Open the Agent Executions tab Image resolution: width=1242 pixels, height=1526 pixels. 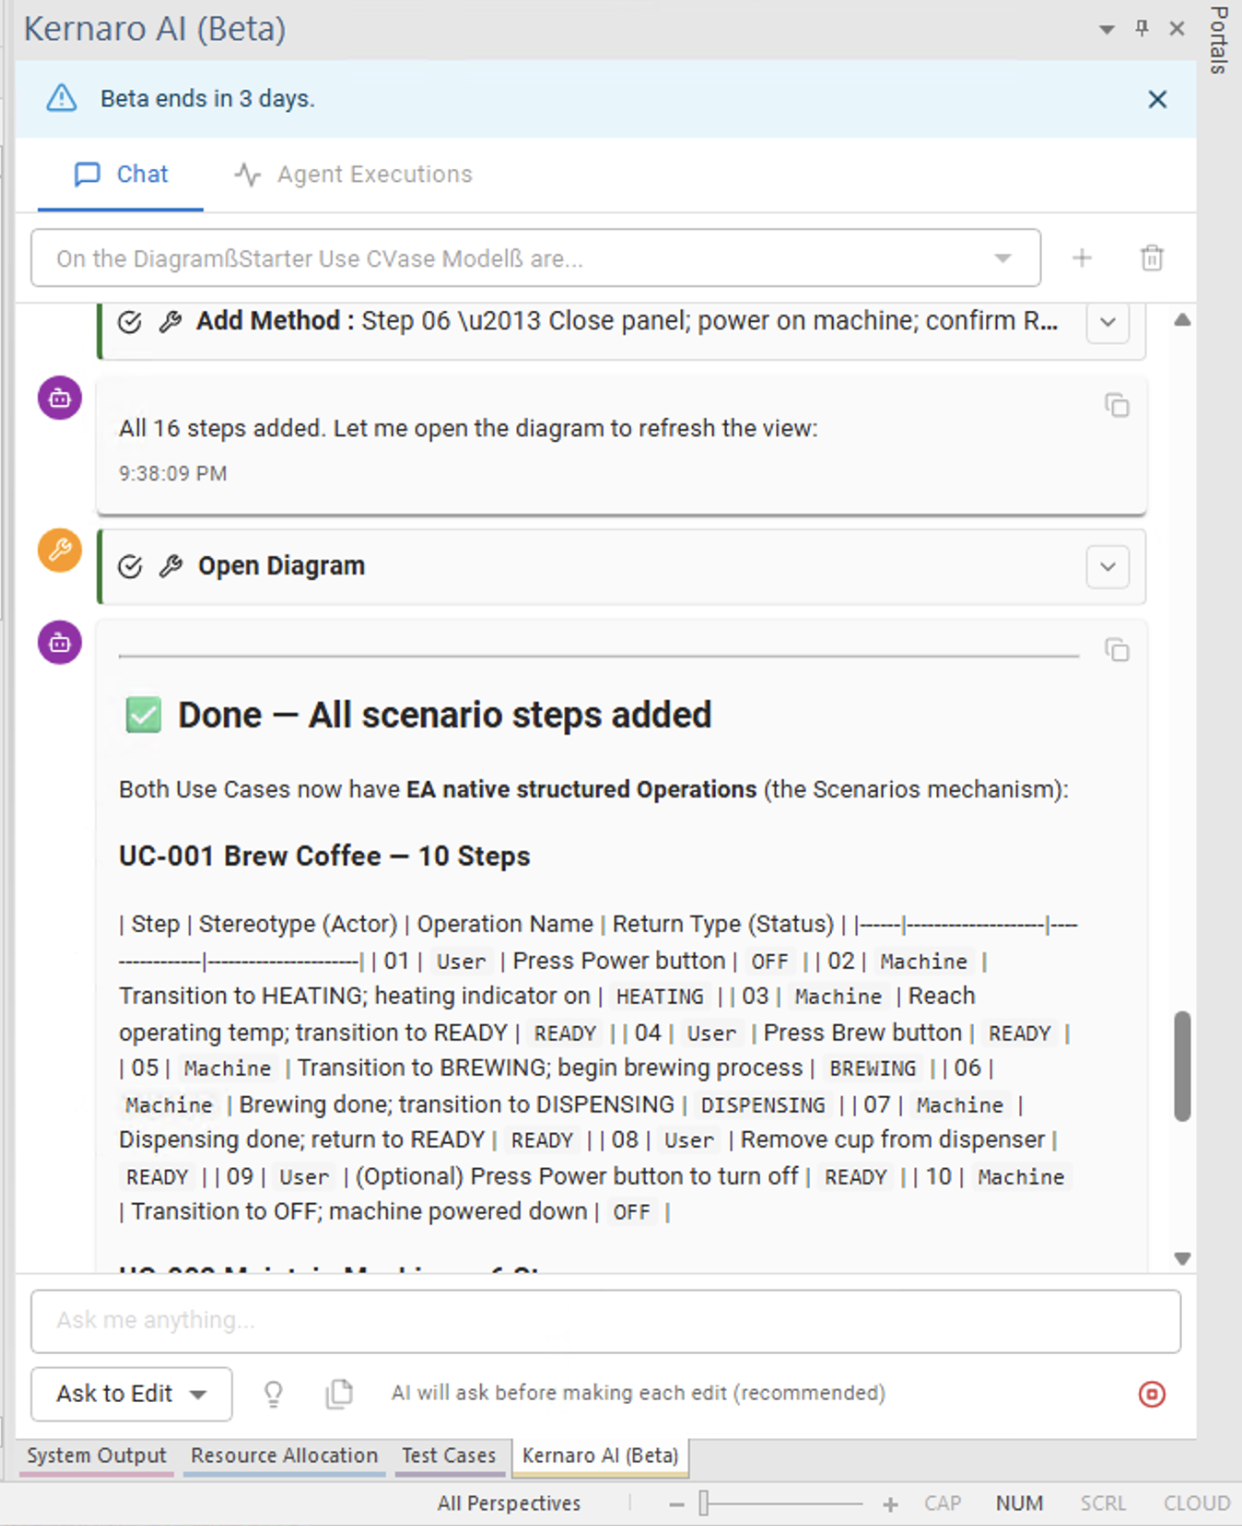(x=353, y=174)
